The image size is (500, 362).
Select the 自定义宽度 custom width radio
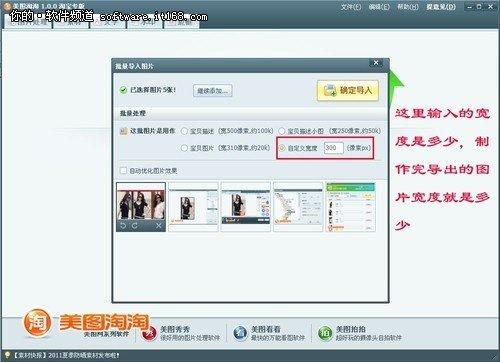[x=282, y=148]
